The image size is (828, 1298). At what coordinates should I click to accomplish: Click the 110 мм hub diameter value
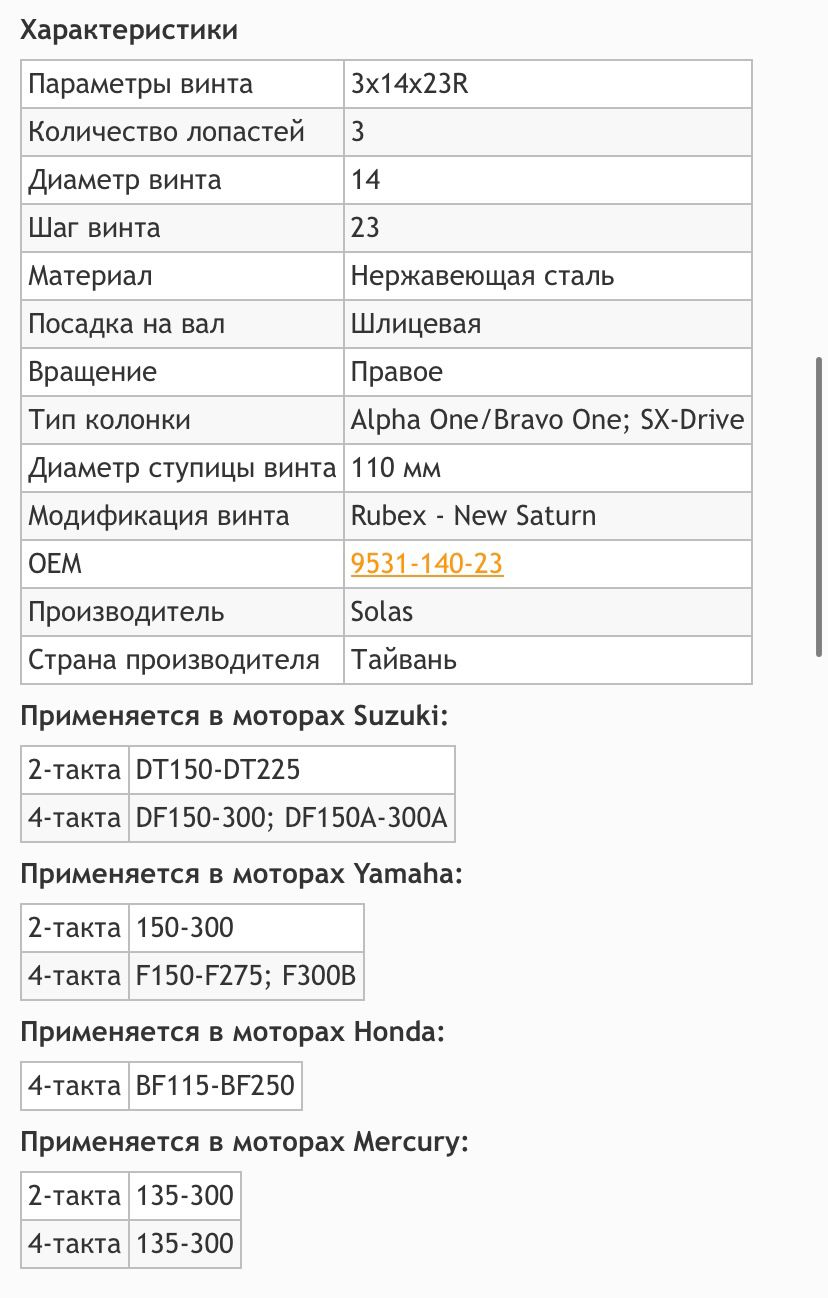[x=396, y=468]
